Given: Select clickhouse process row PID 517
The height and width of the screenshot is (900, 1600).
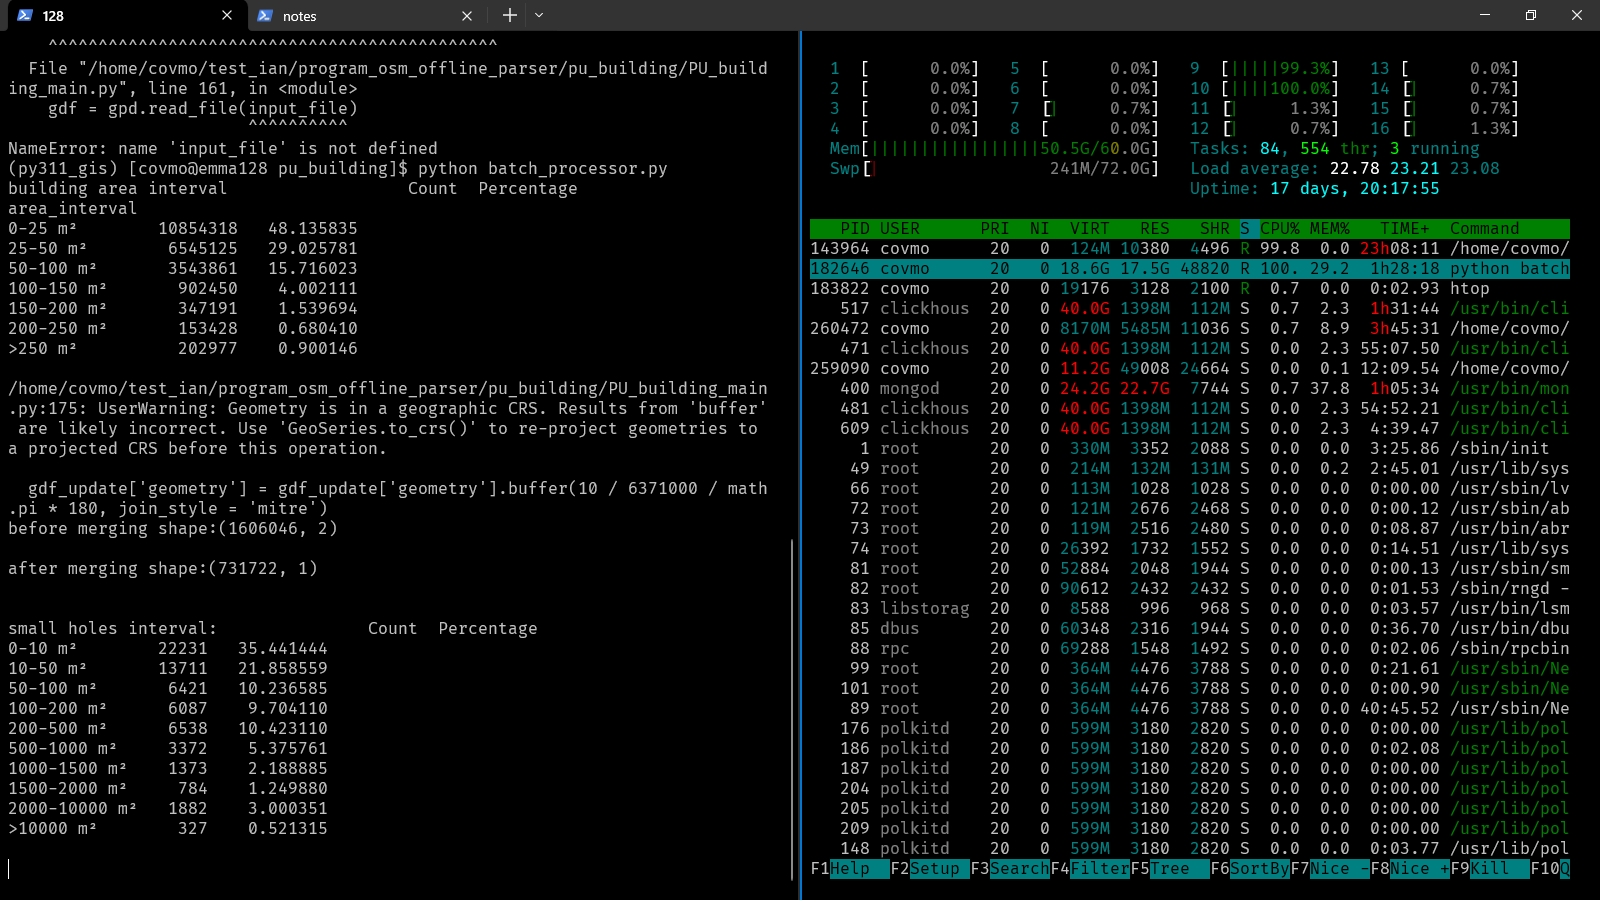Looking at the screenshot, I should pos(1190,309).
